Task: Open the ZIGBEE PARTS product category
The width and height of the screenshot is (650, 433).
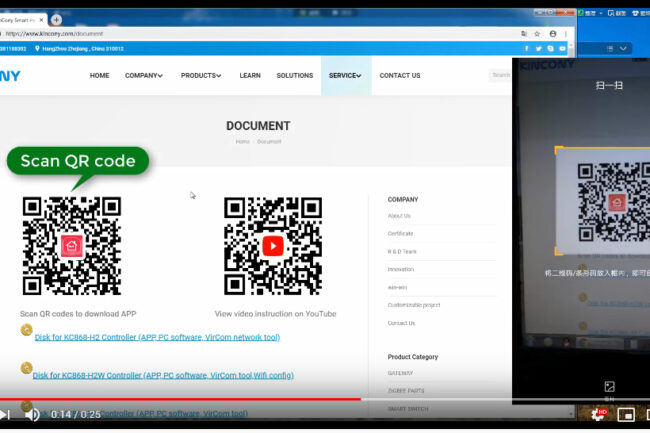Action: click(406, 391)
